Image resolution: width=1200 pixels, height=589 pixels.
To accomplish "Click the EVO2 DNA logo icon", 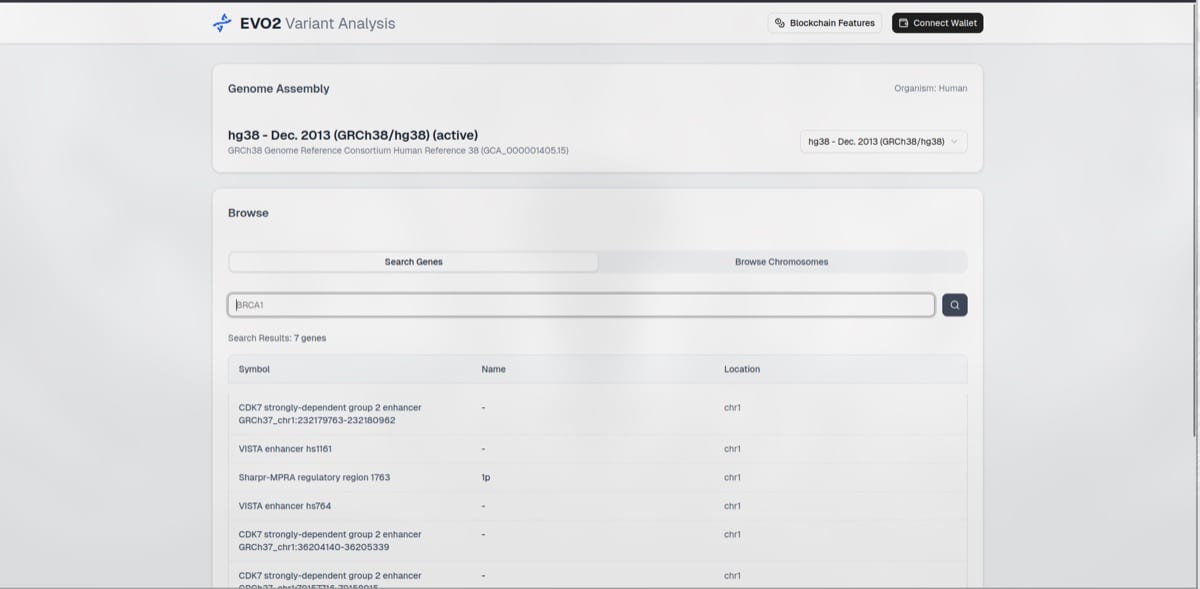I will [x=222, y=23].
